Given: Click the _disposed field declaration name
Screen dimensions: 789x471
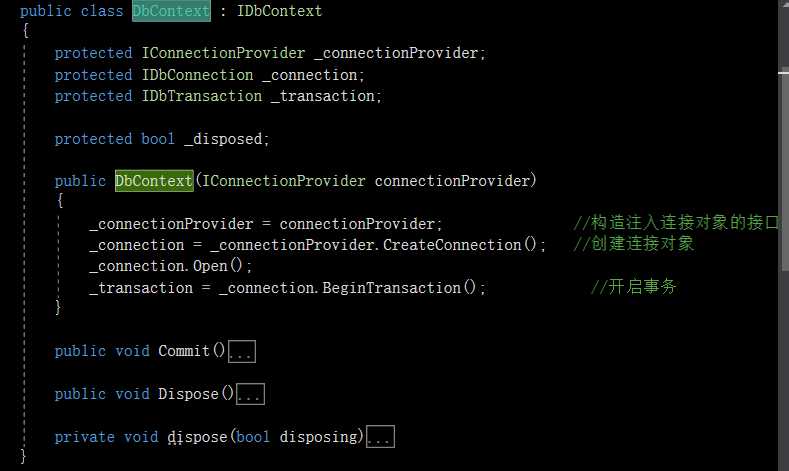Looking at the screenshot, I should tap(226, 139).
